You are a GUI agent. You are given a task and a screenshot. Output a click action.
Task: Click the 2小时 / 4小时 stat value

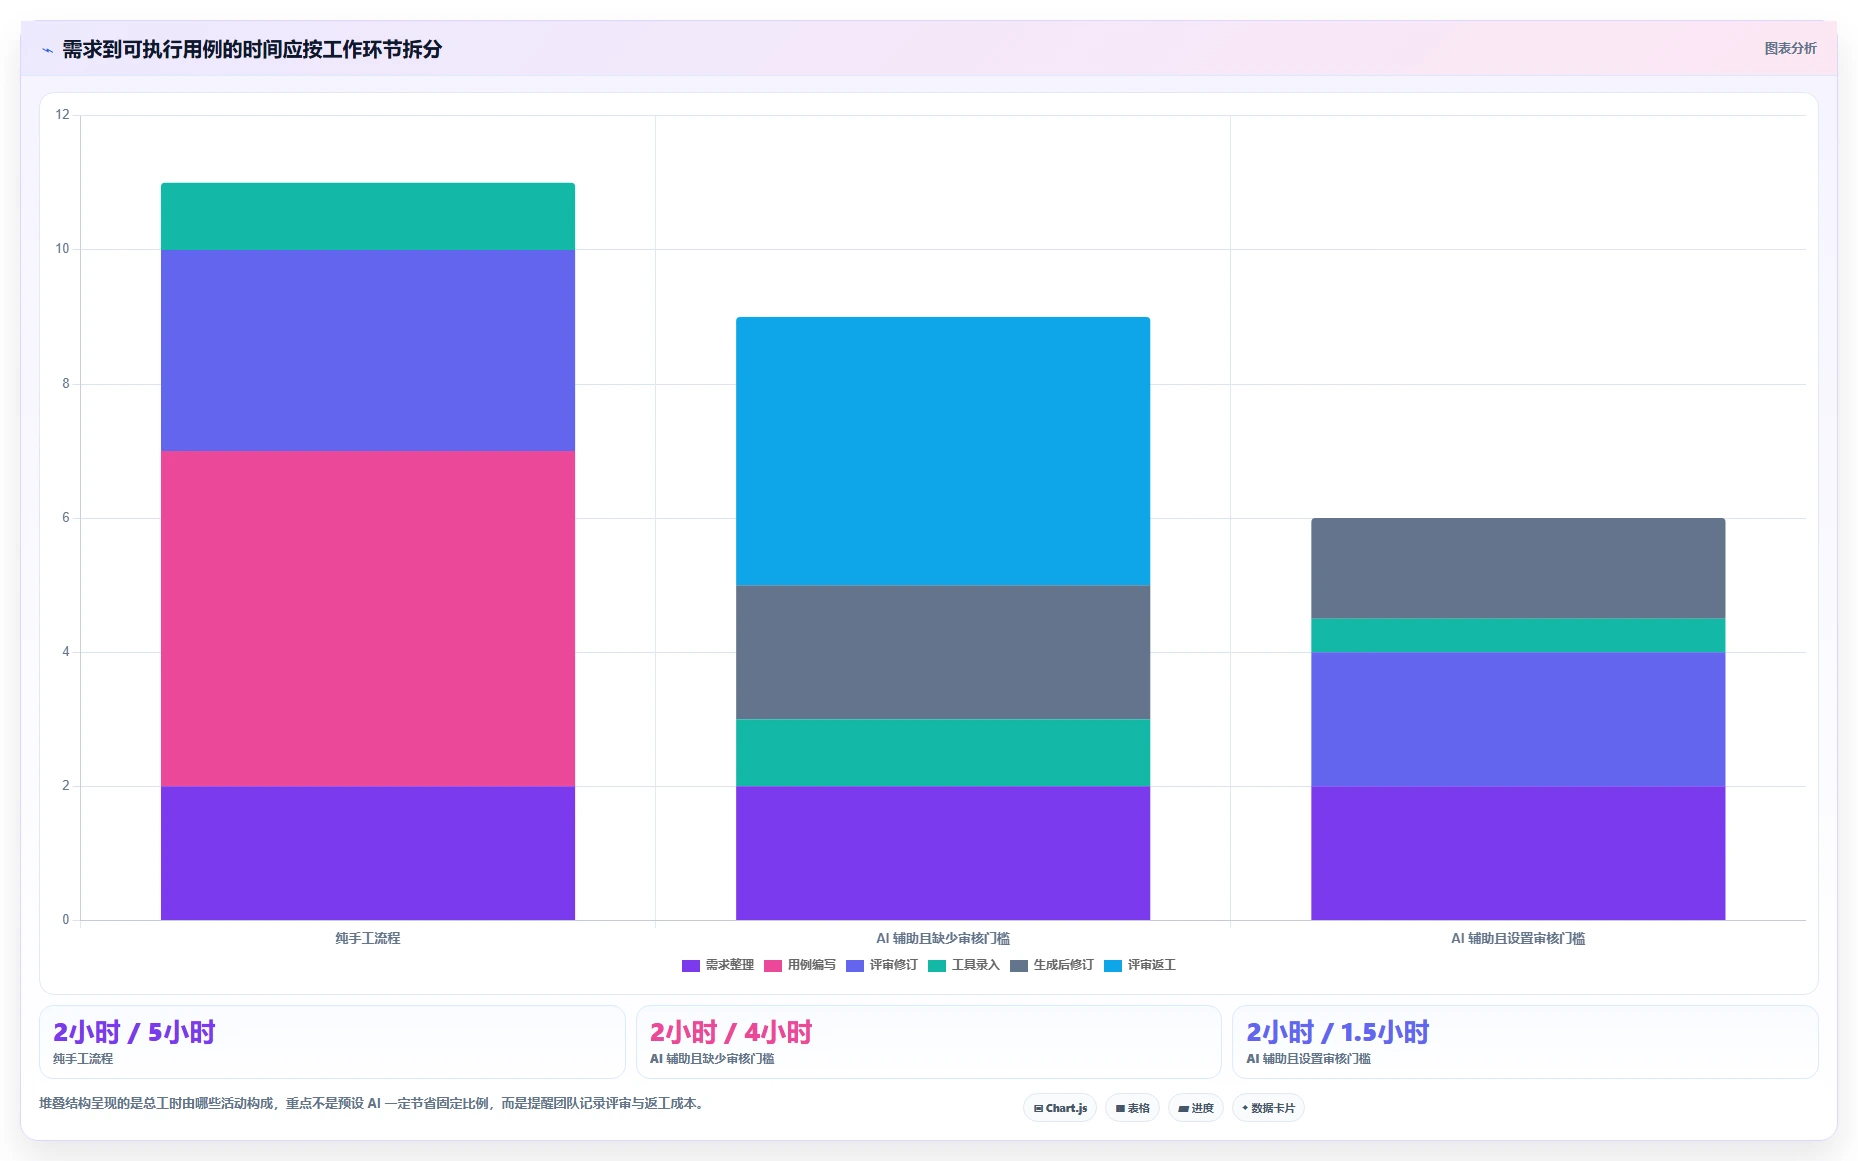[x=731, y=1032]
